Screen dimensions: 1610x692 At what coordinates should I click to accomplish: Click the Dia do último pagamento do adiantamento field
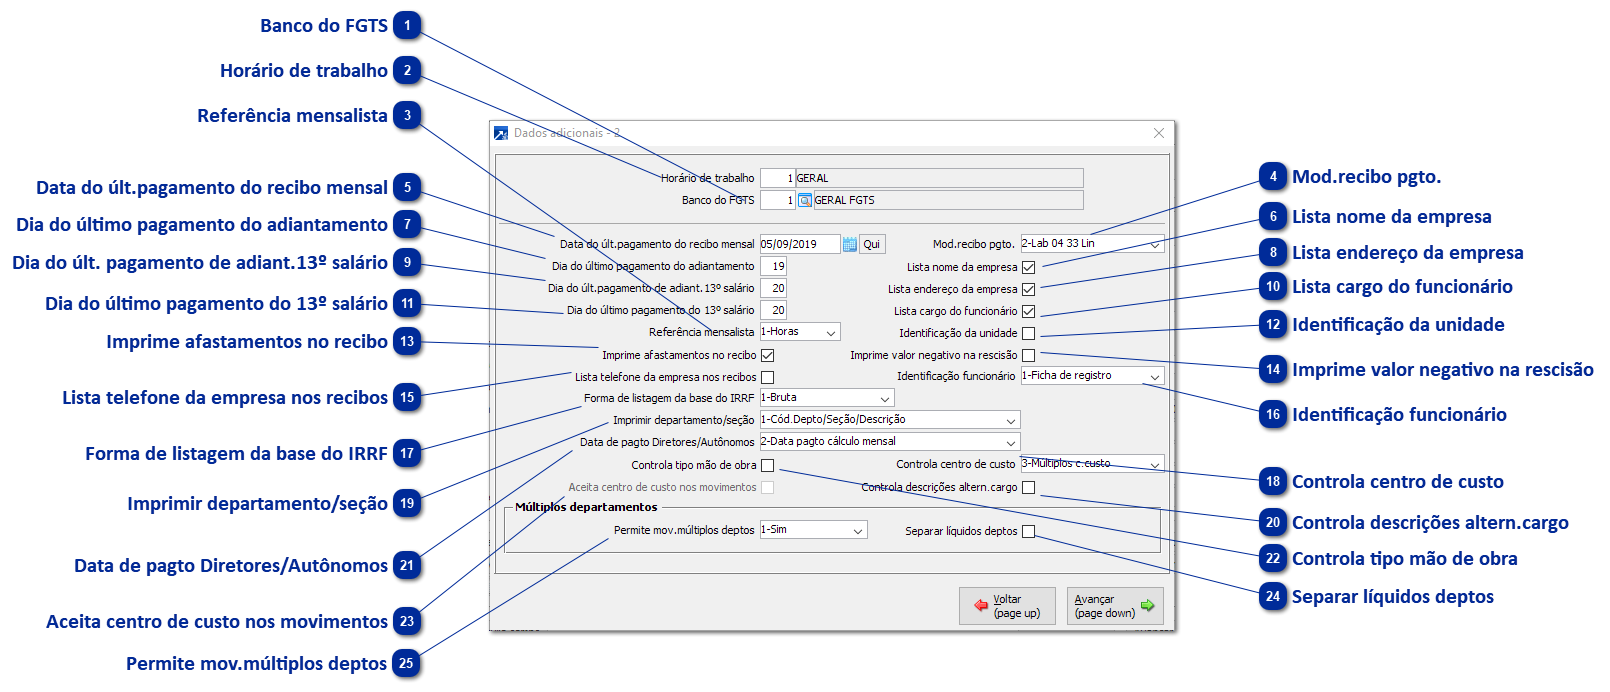click(x=773, y=266)
